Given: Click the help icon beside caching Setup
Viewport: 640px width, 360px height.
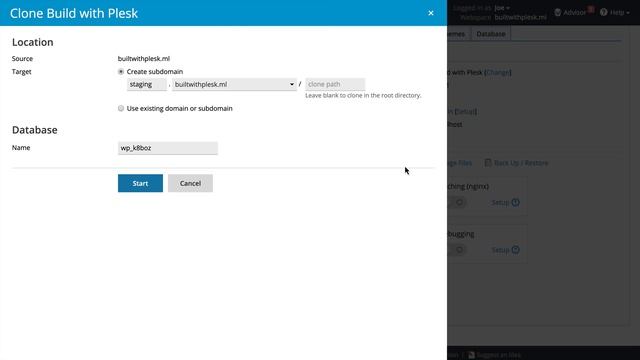Looking at the screenshot, I should click(x=516, y=202).
